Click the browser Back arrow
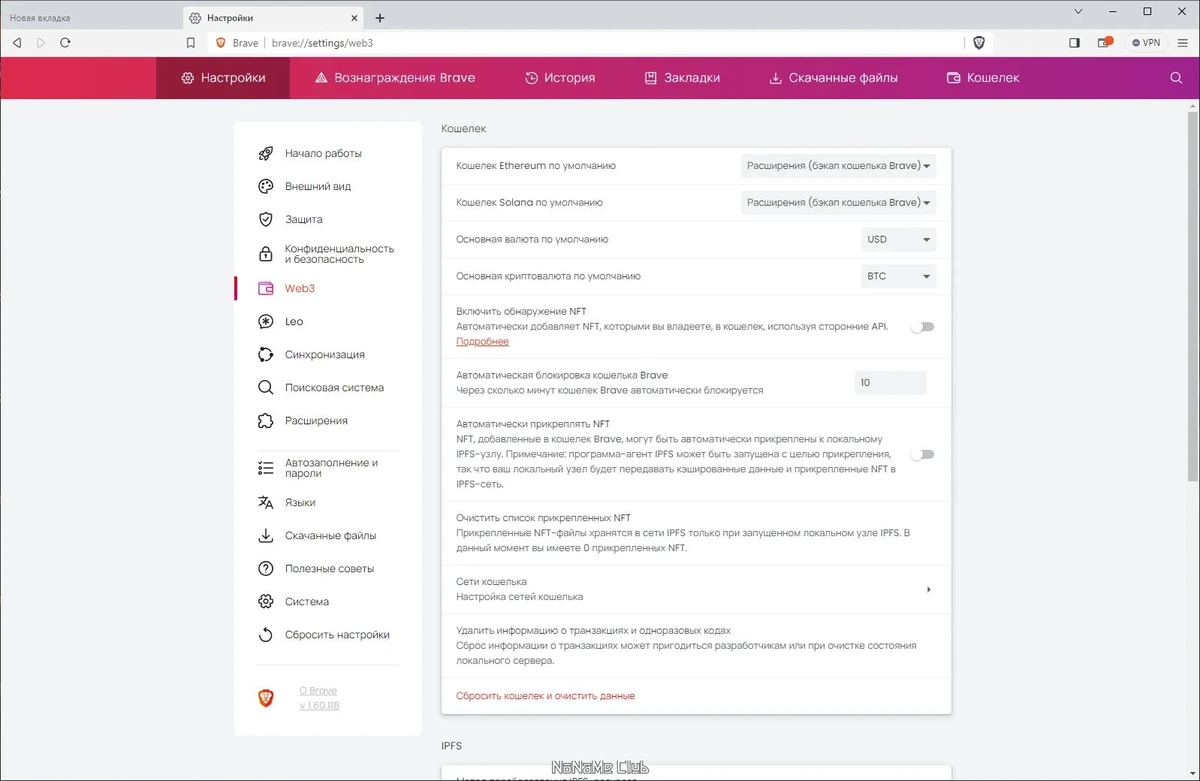Image resolution: width=1200 pixels, height=781 pixels. 17,43
